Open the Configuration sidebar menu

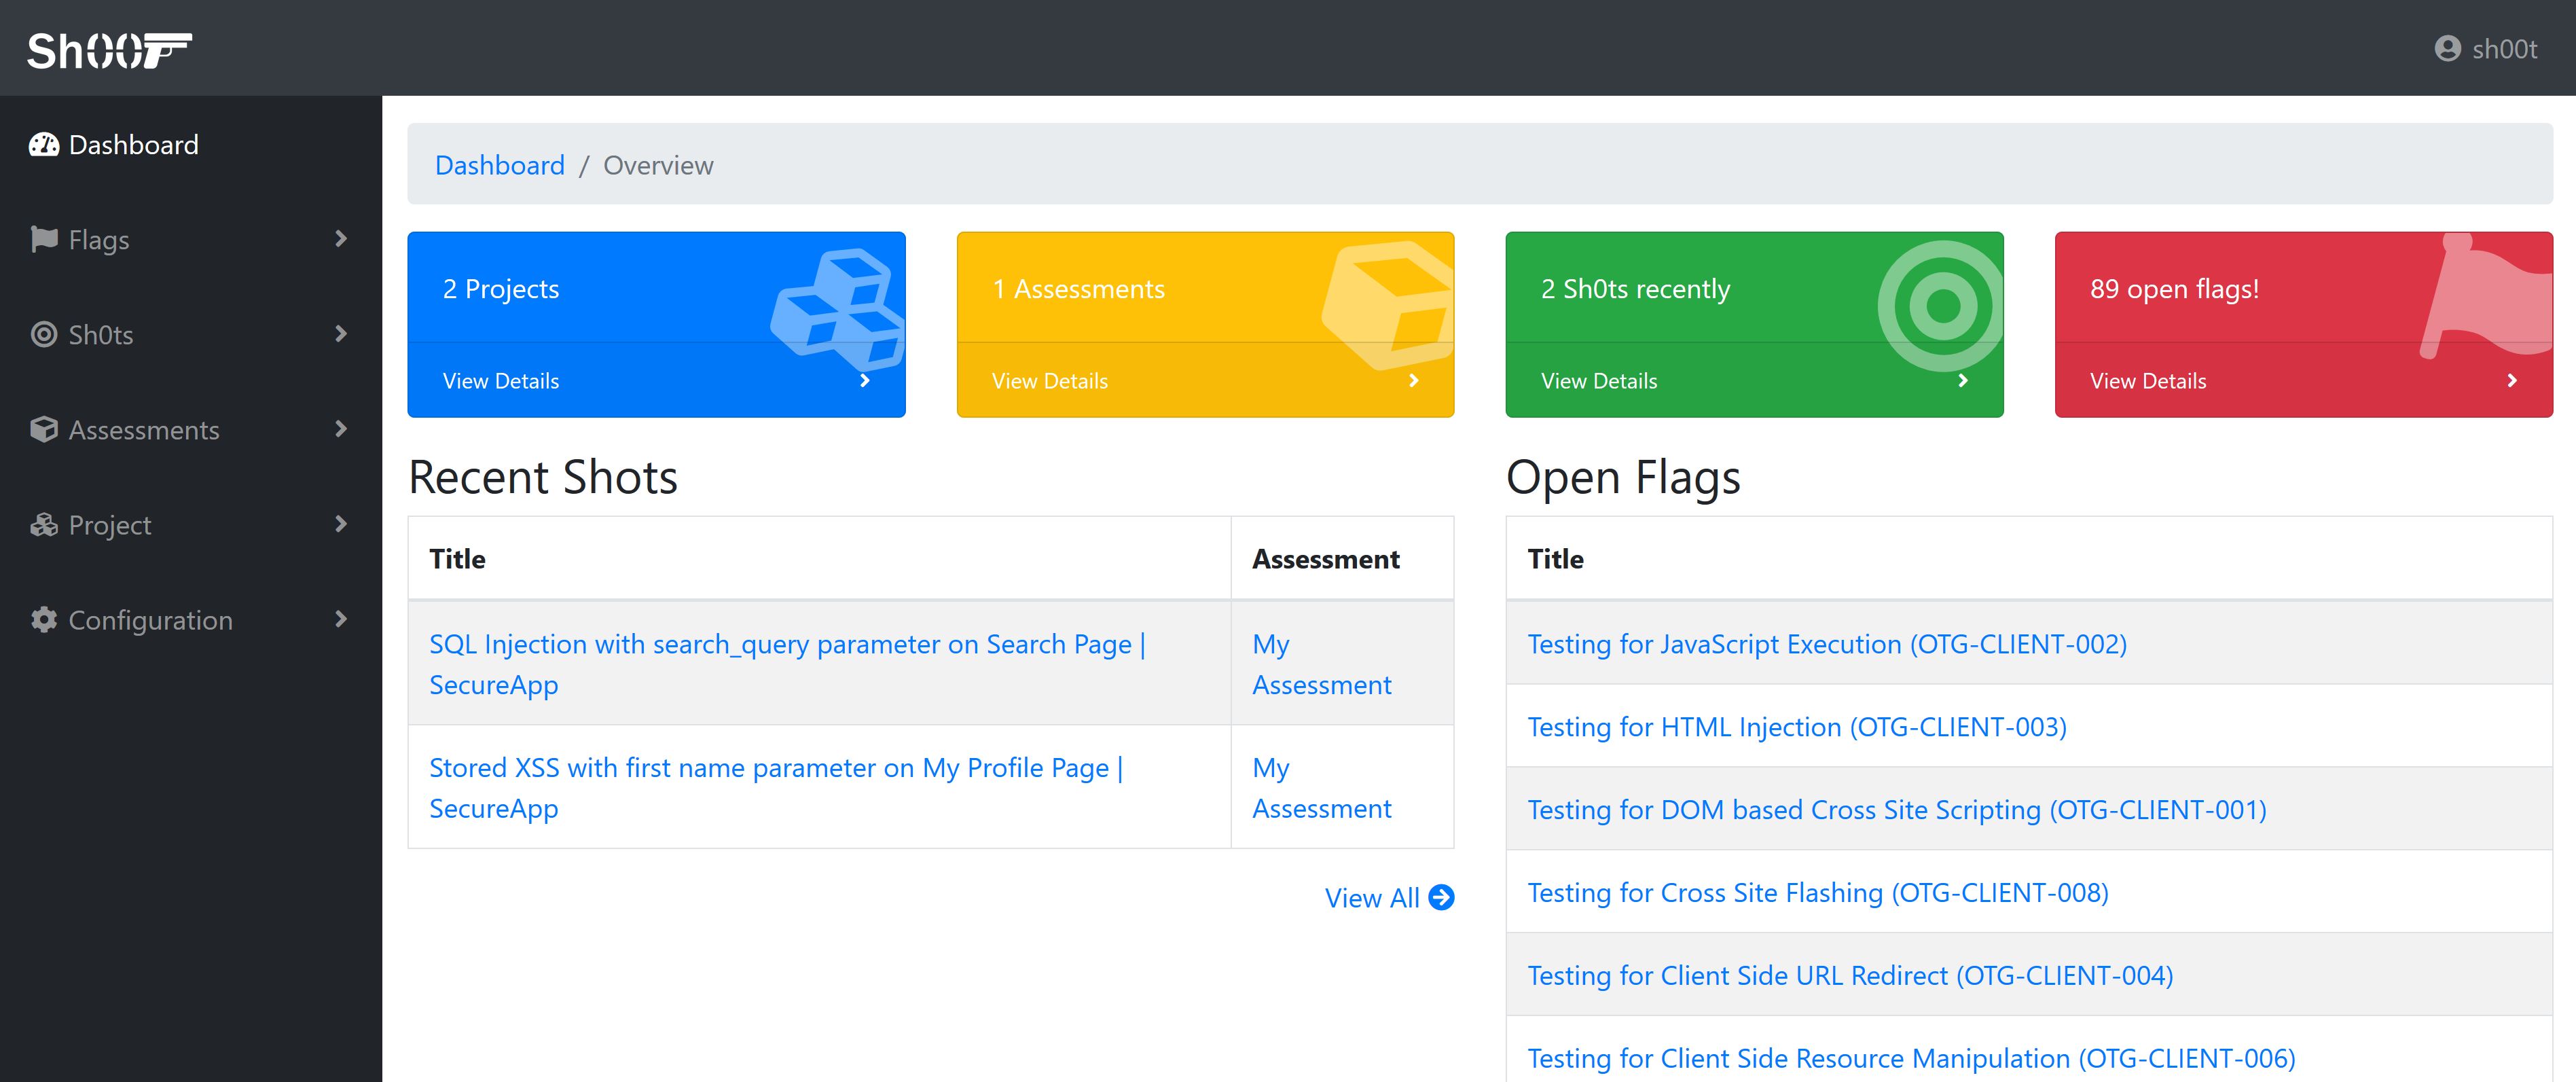(190, 620)
